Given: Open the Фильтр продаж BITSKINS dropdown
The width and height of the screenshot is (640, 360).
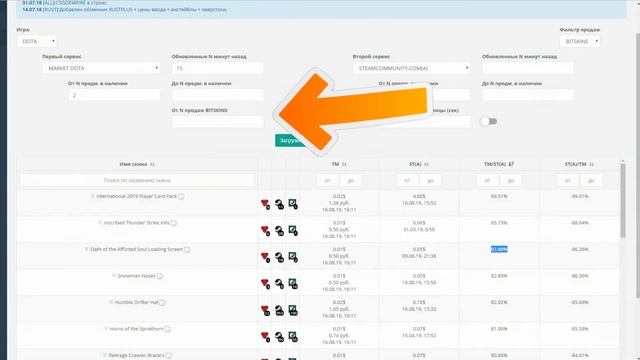Looking at the screenshot, I should 580,41.
